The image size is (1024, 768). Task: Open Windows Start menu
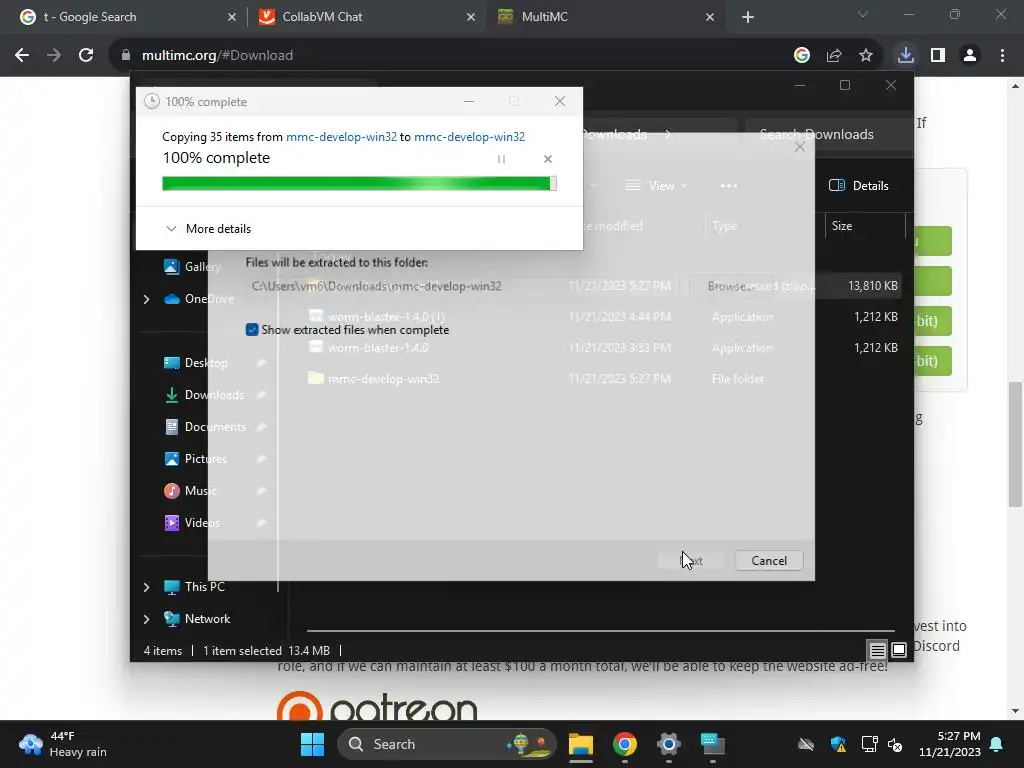pyautogui.click(x=312, y=744)
